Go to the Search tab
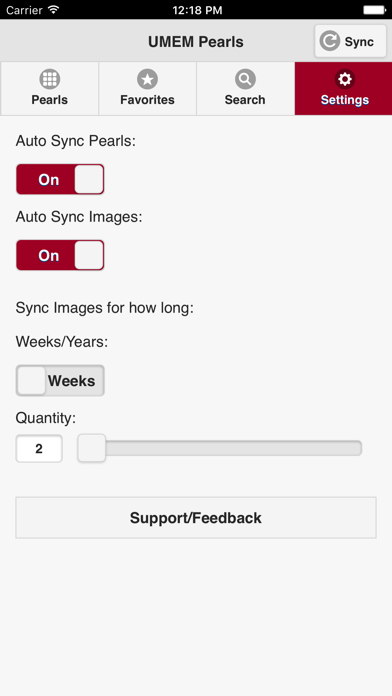 click(x=245, y=88)
